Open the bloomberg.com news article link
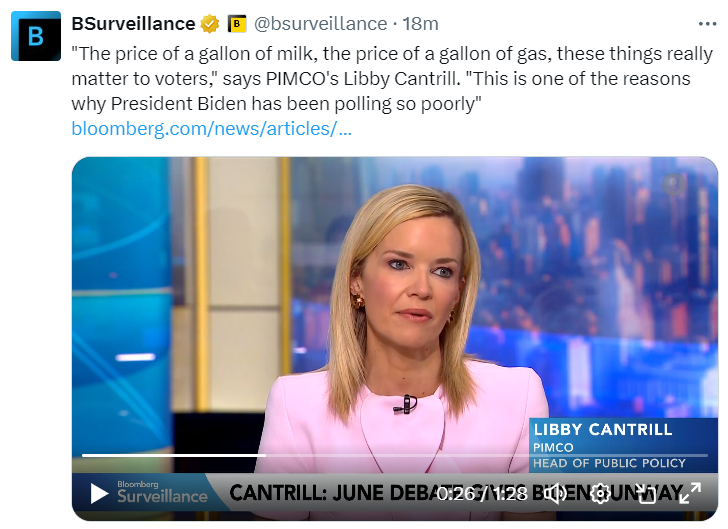 click(211, 128)
